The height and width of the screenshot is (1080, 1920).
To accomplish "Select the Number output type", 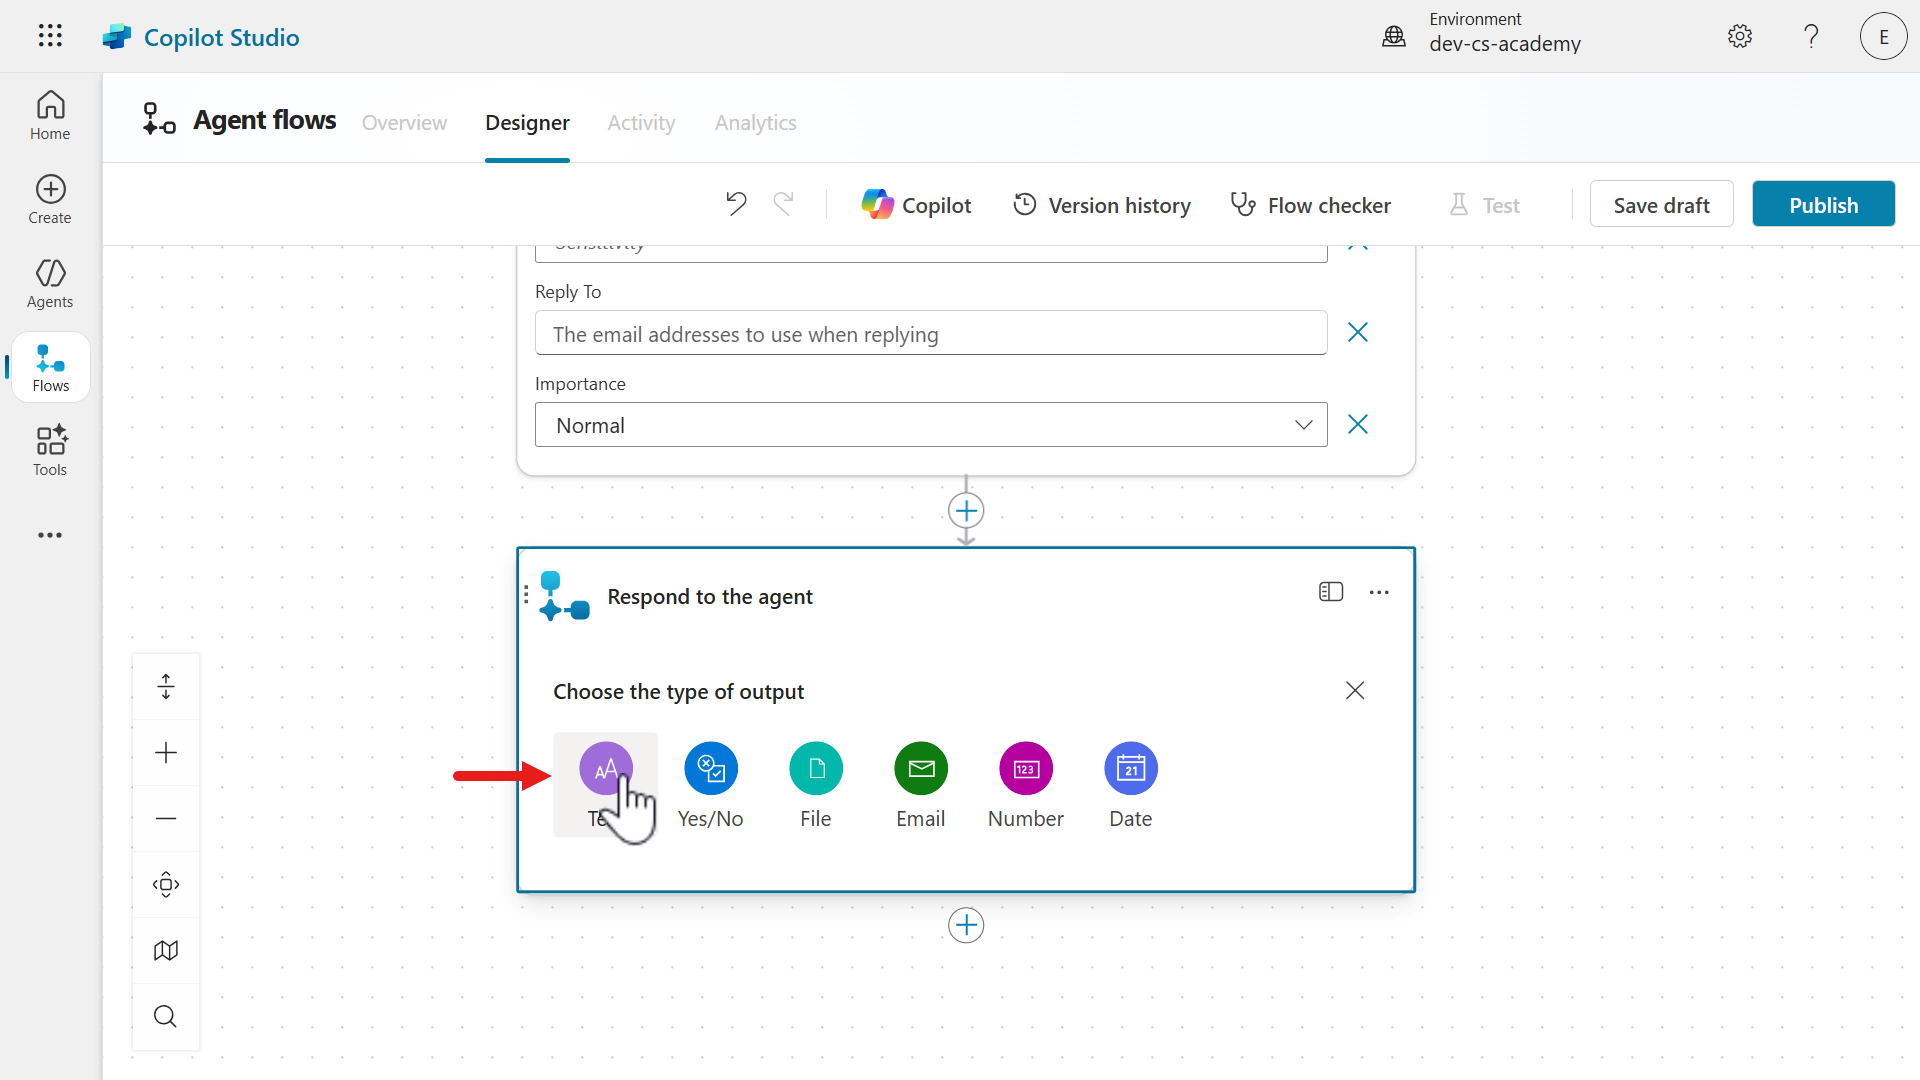I will [1025, 768].
